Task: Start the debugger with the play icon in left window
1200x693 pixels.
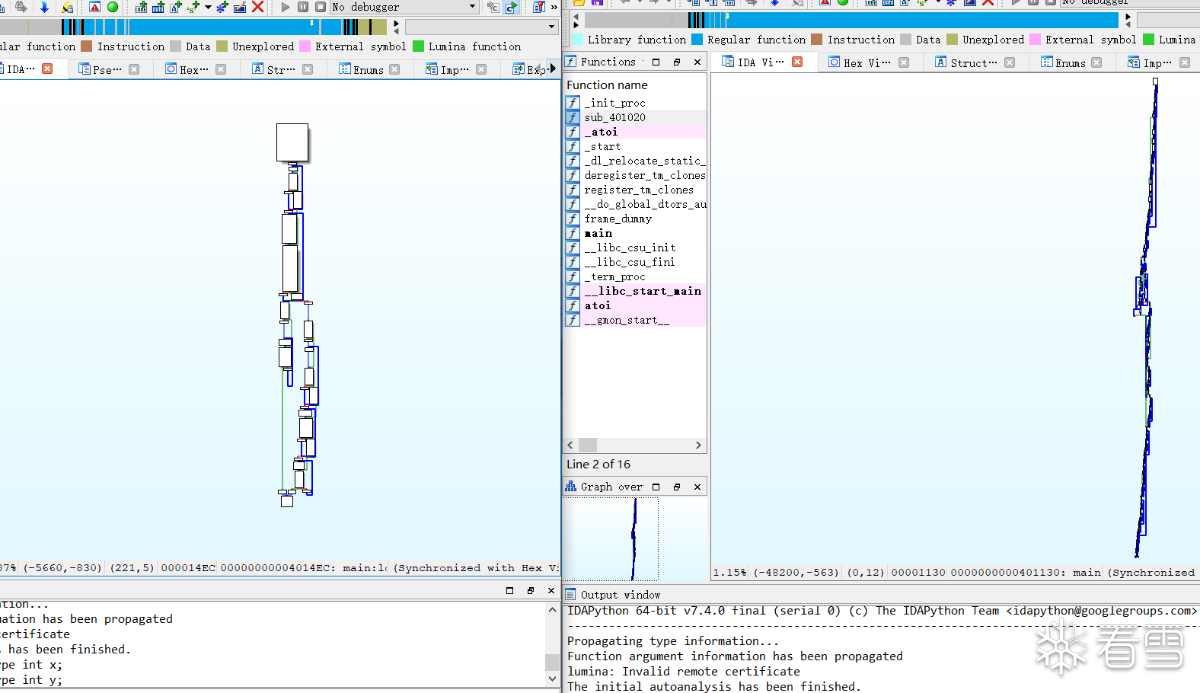Action: [286, 7]
